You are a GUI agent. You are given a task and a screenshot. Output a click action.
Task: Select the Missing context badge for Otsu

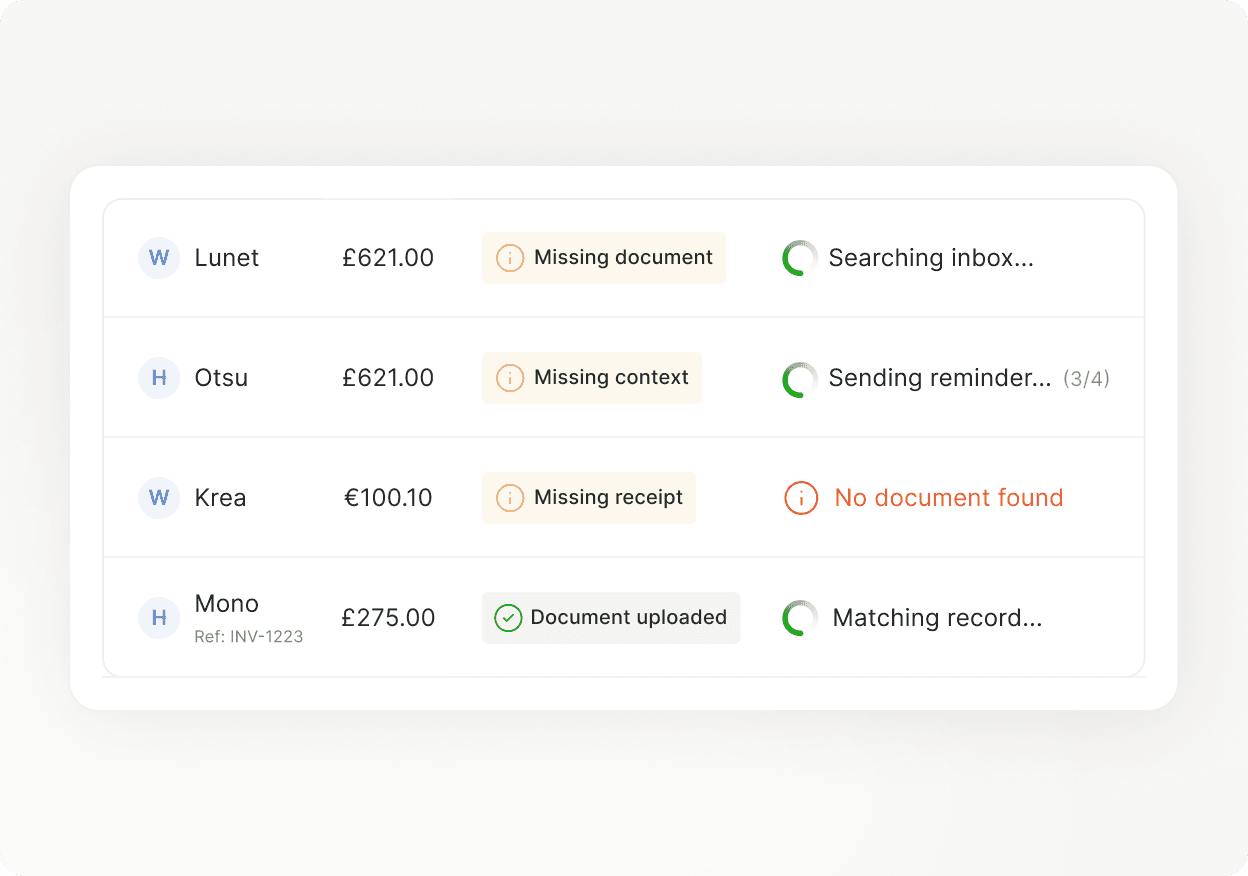click(591, 378)
